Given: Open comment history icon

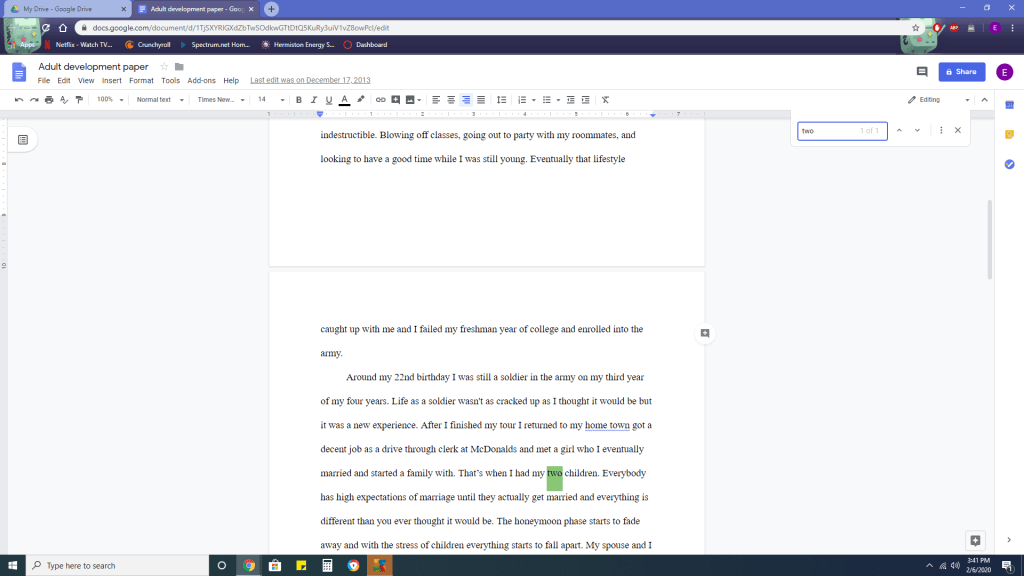Looking at the screenshot, I should [922, 72].
